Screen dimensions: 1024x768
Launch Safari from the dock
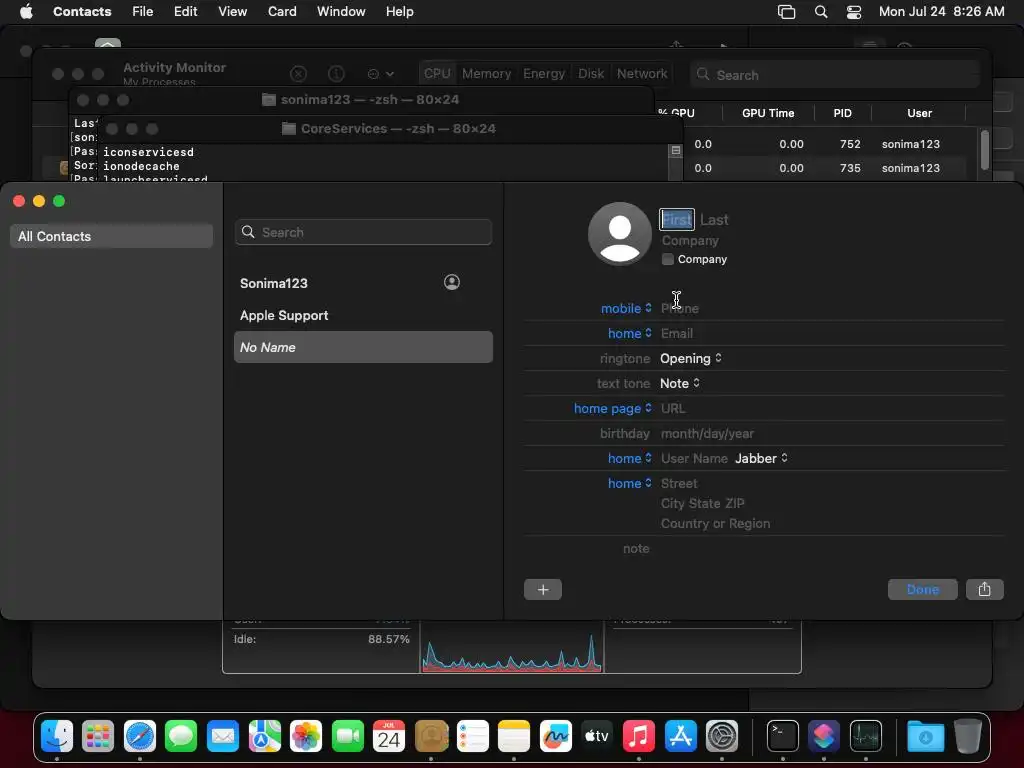point(140,736)
